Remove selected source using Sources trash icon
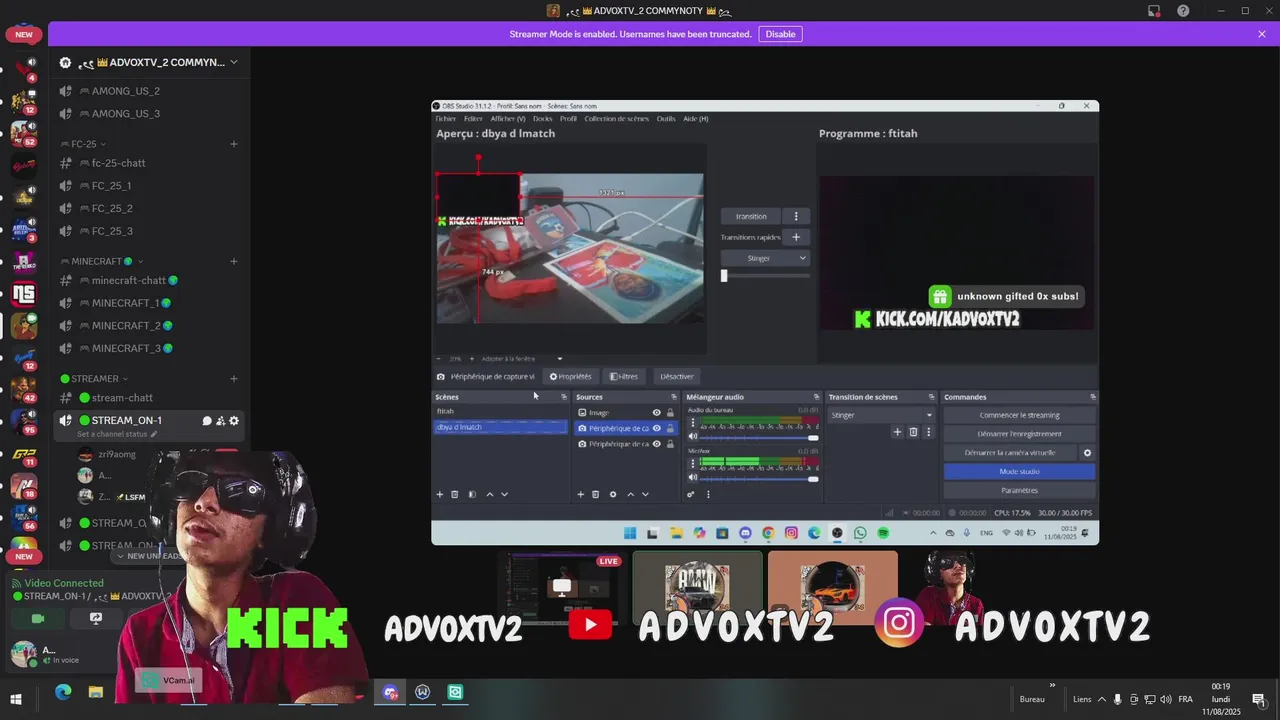Screen dimensions: 1280x720 (x=595, y=494)
